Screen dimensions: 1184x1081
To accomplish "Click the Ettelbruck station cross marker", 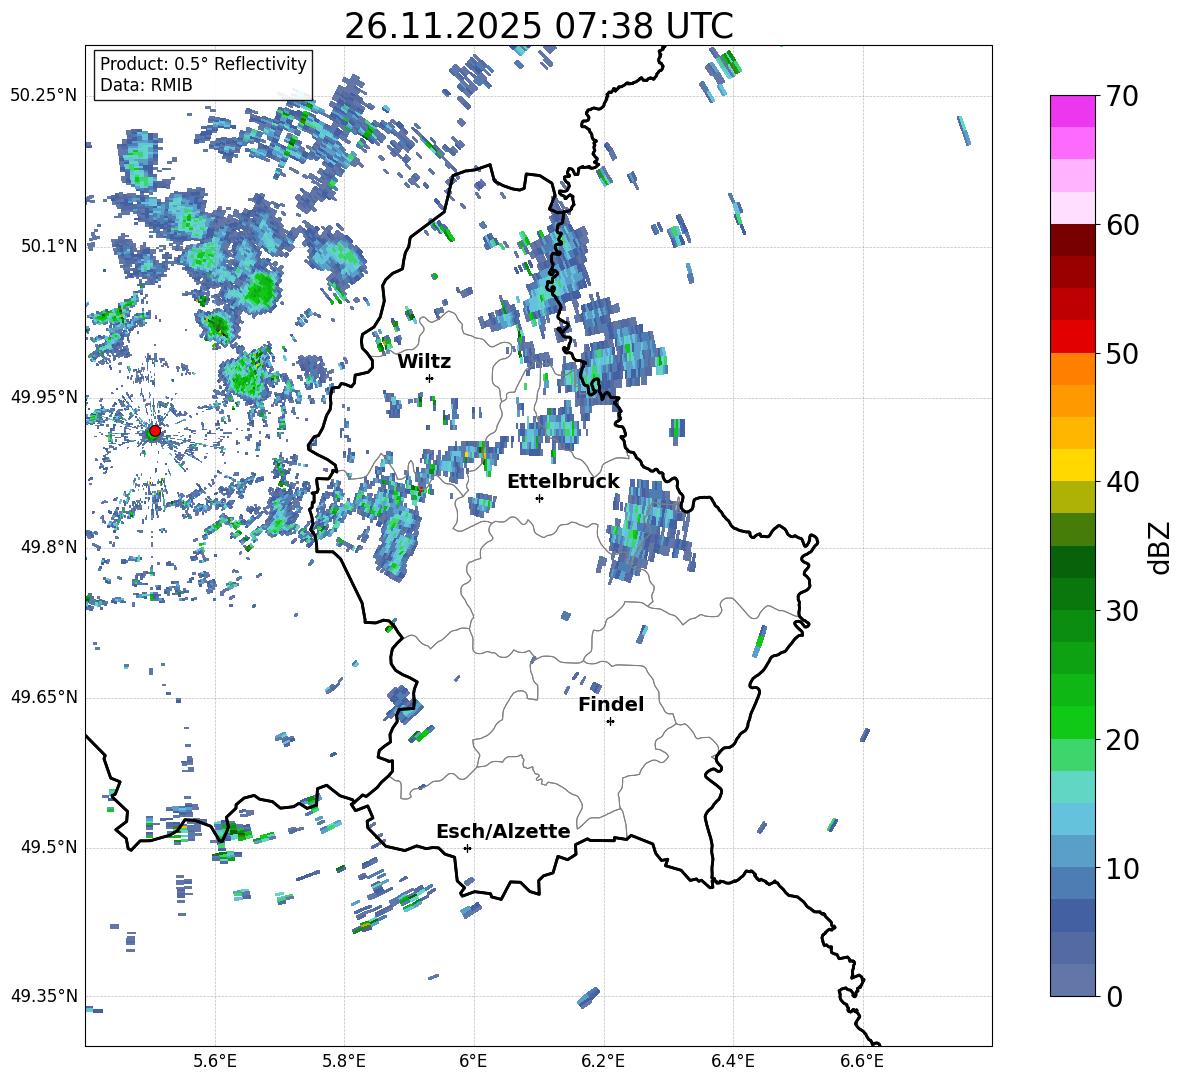I will [x=539, y=498].
